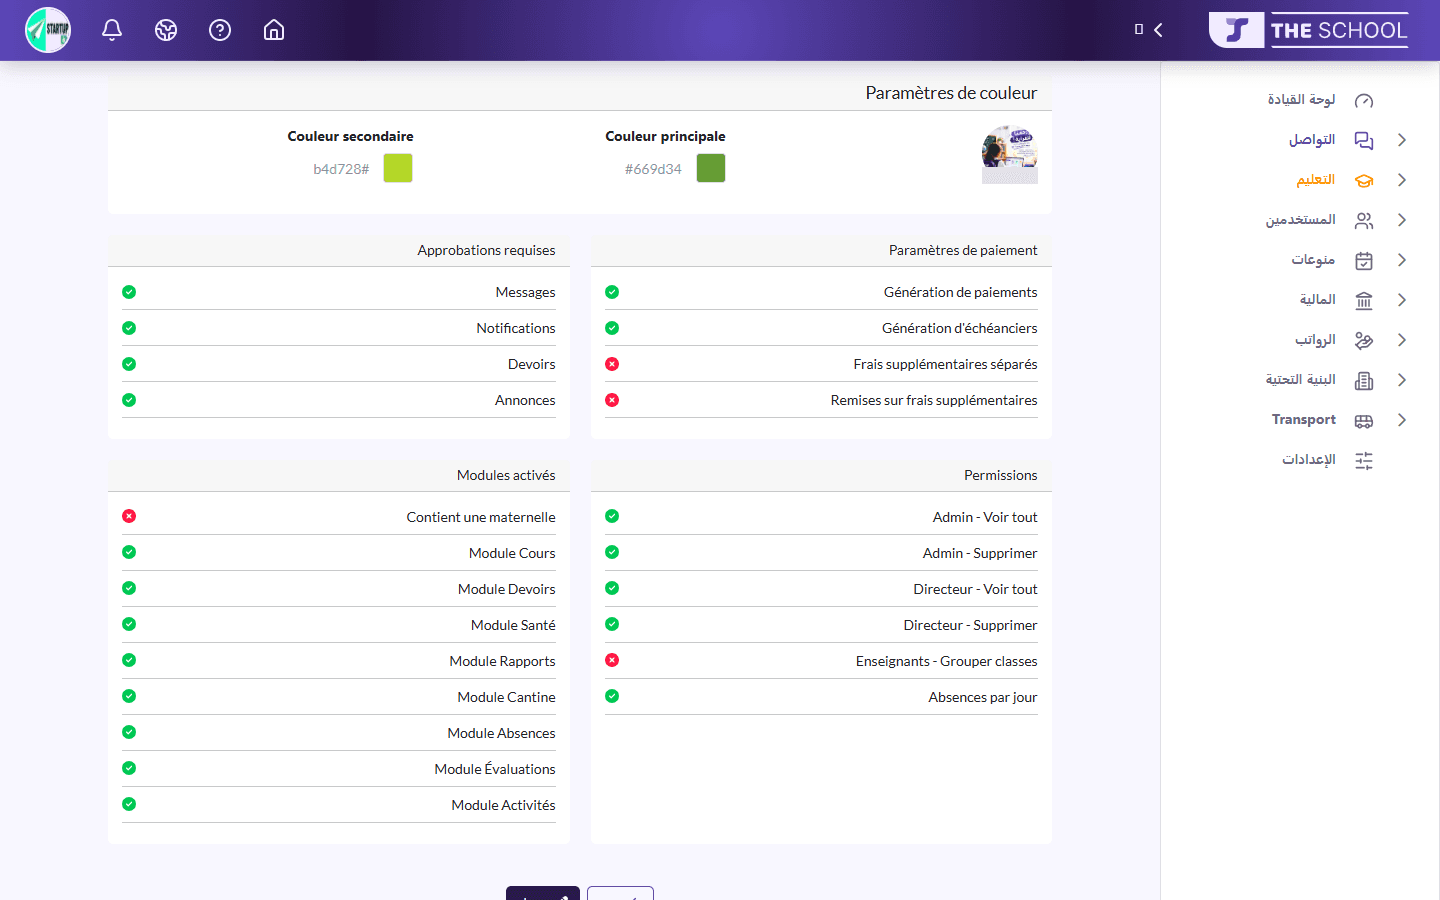
Task: Pick the Couleur secondaire lime swatch
Action: click(398, 168)
